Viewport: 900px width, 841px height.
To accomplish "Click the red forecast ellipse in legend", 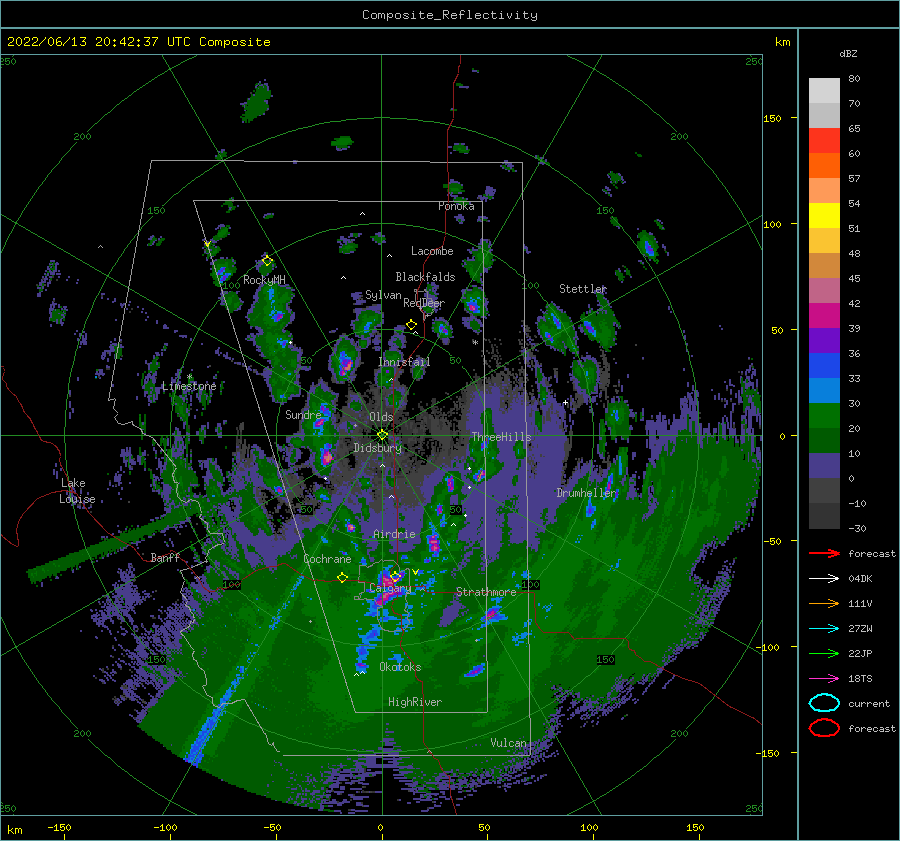I will [824, 728].
